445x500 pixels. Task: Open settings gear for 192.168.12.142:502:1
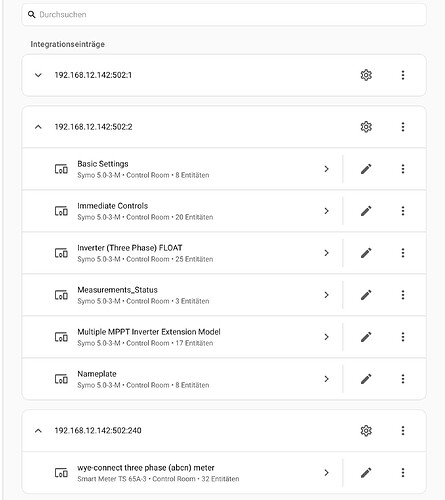366,75
